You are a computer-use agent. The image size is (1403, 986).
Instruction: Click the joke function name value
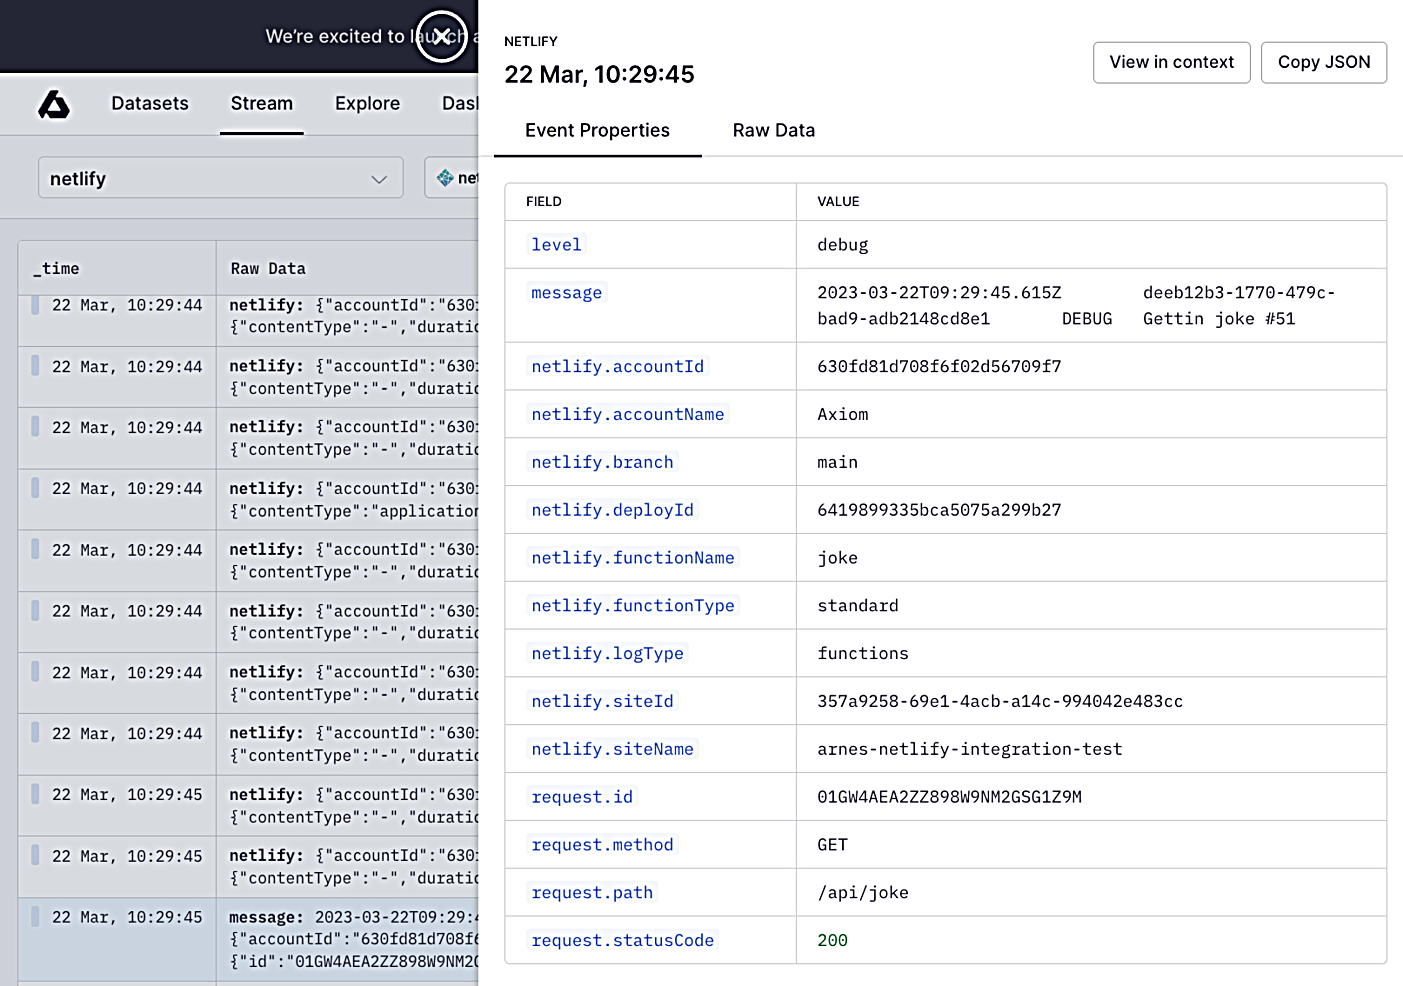tap(837, 558)
